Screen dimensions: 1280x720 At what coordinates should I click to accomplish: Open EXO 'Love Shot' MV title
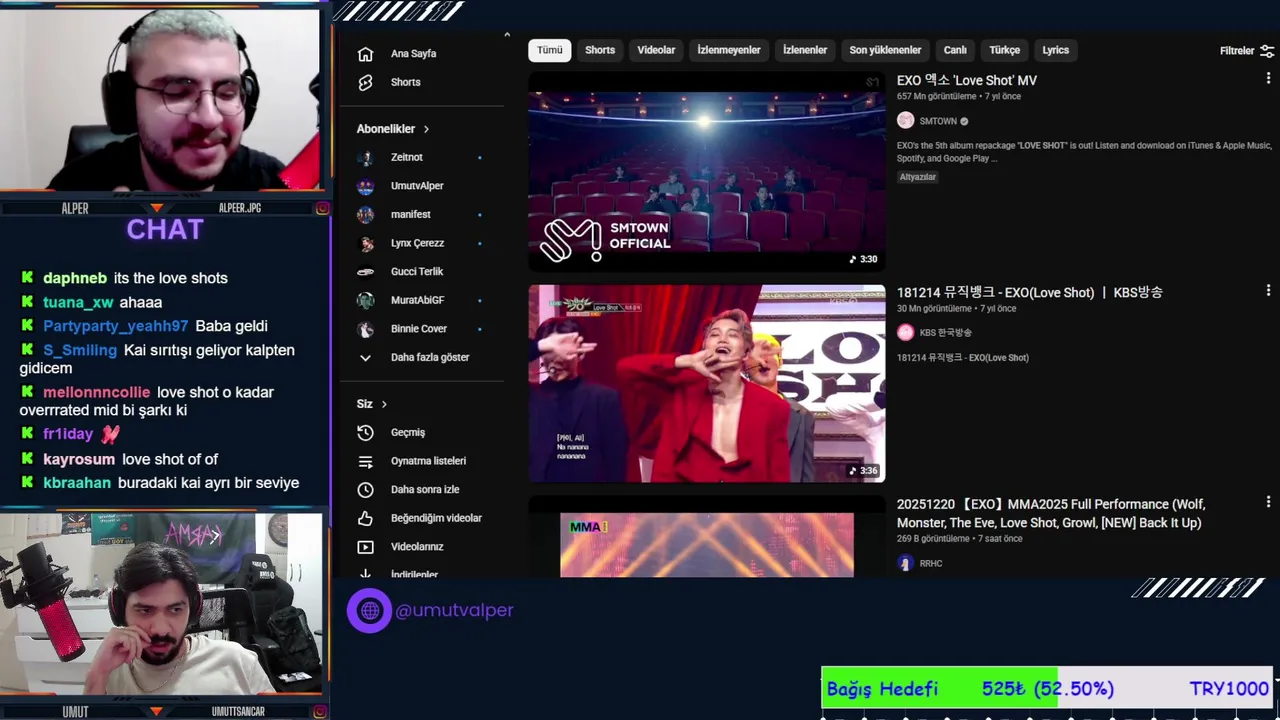point(967,81)
